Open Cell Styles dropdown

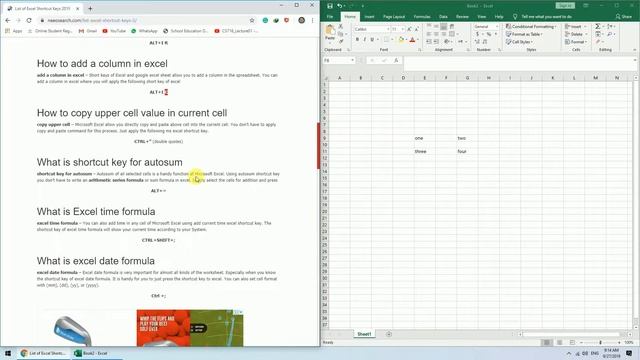click(x=519, y=42)
